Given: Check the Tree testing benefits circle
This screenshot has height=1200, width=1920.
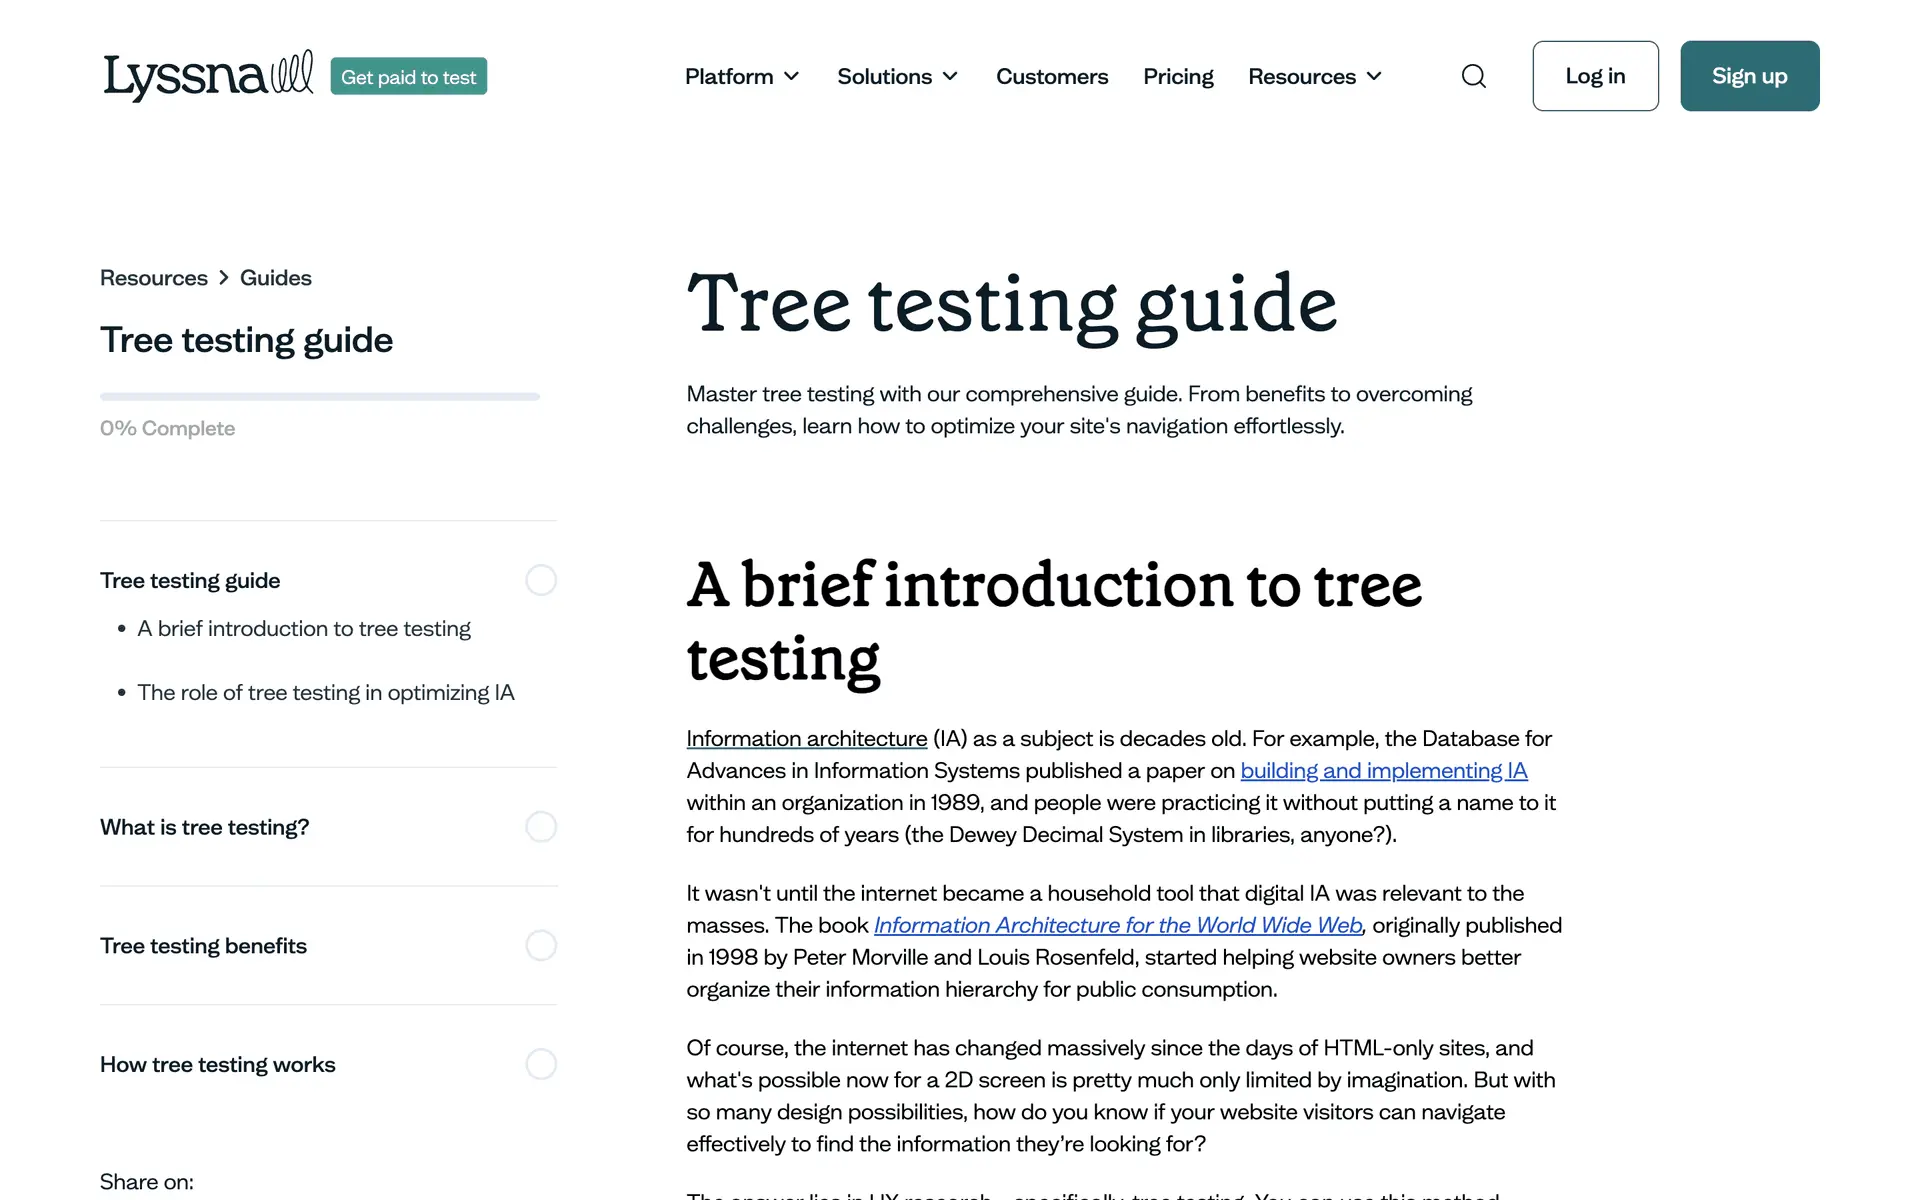Looking at the screenshot, I should pyautogui.click(x=541, y=945).
